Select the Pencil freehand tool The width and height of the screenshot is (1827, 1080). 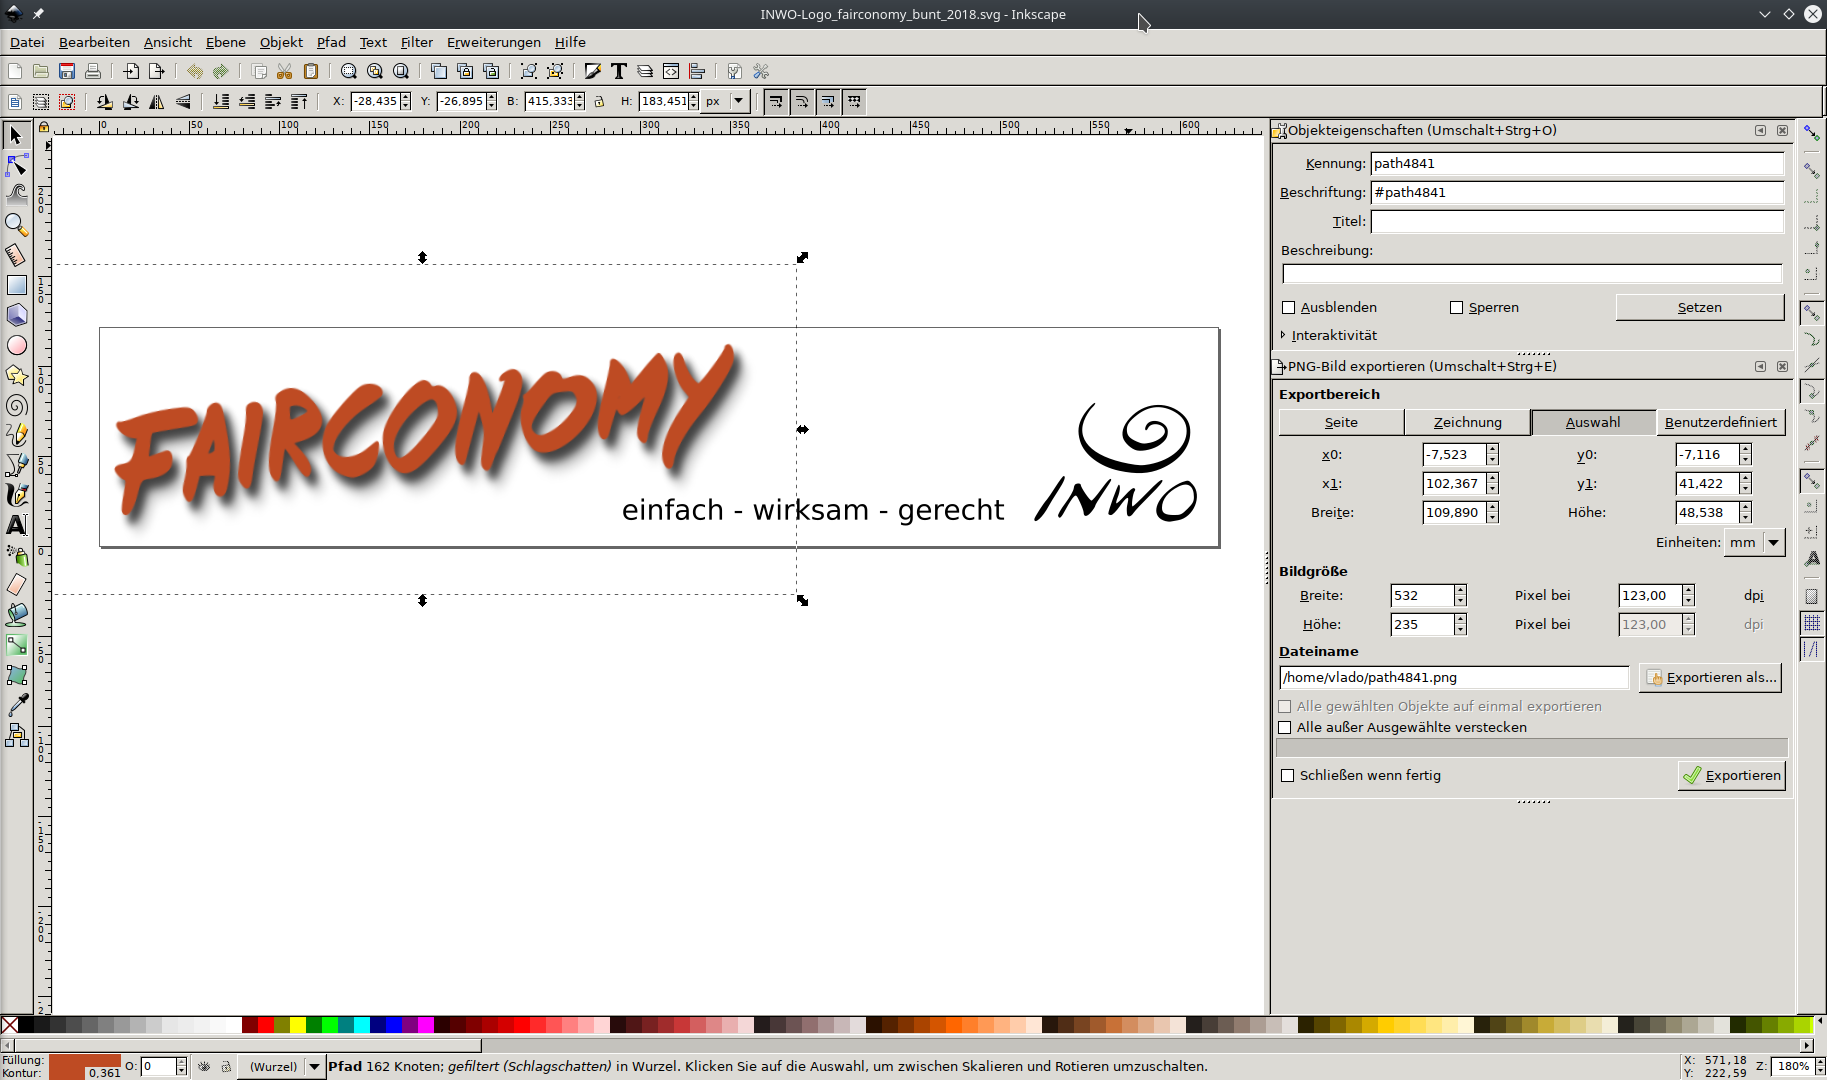[17, 435]
